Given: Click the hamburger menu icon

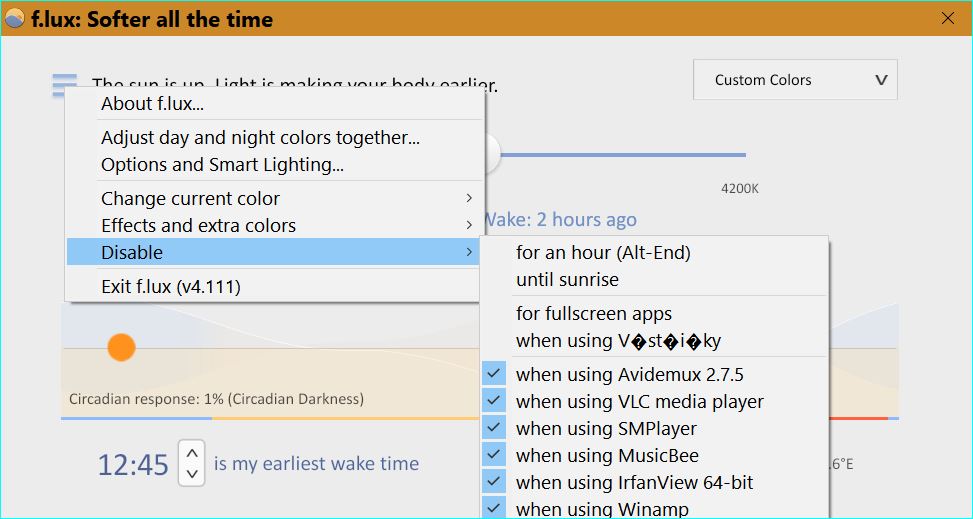Looking at the screenshot, I should 64,86.
